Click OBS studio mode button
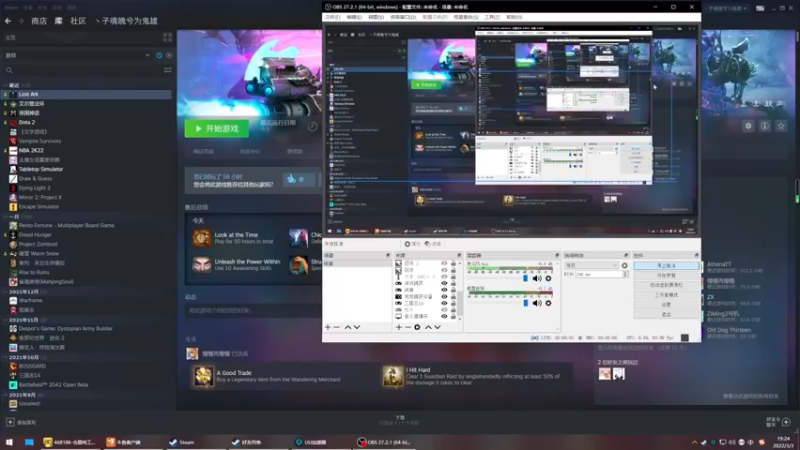Screen dimensions: 800x450 666,295
